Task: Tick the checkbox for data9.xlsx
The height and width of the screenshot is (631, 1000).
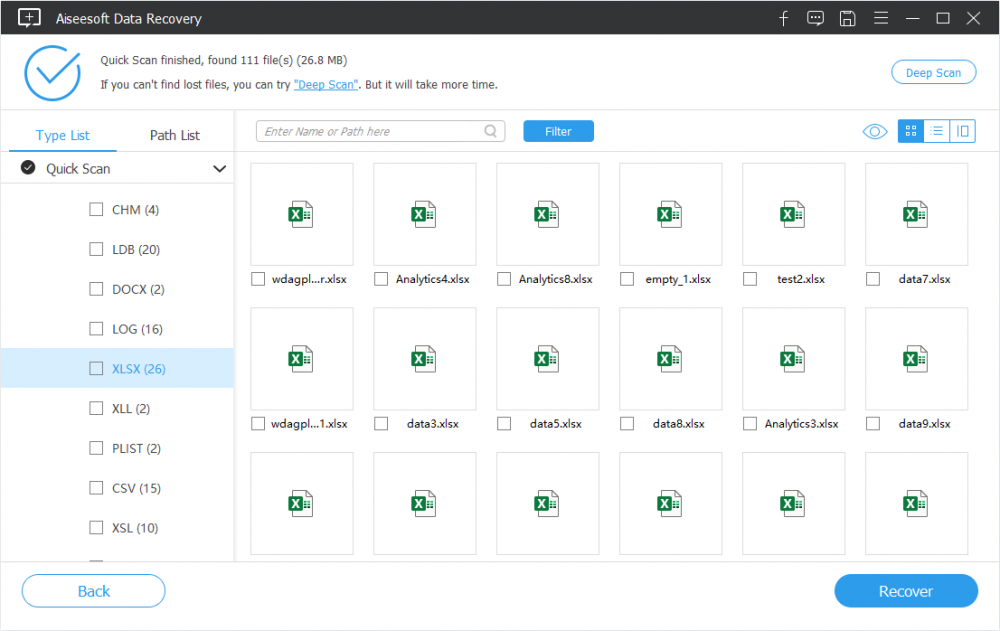Action: 873,424
